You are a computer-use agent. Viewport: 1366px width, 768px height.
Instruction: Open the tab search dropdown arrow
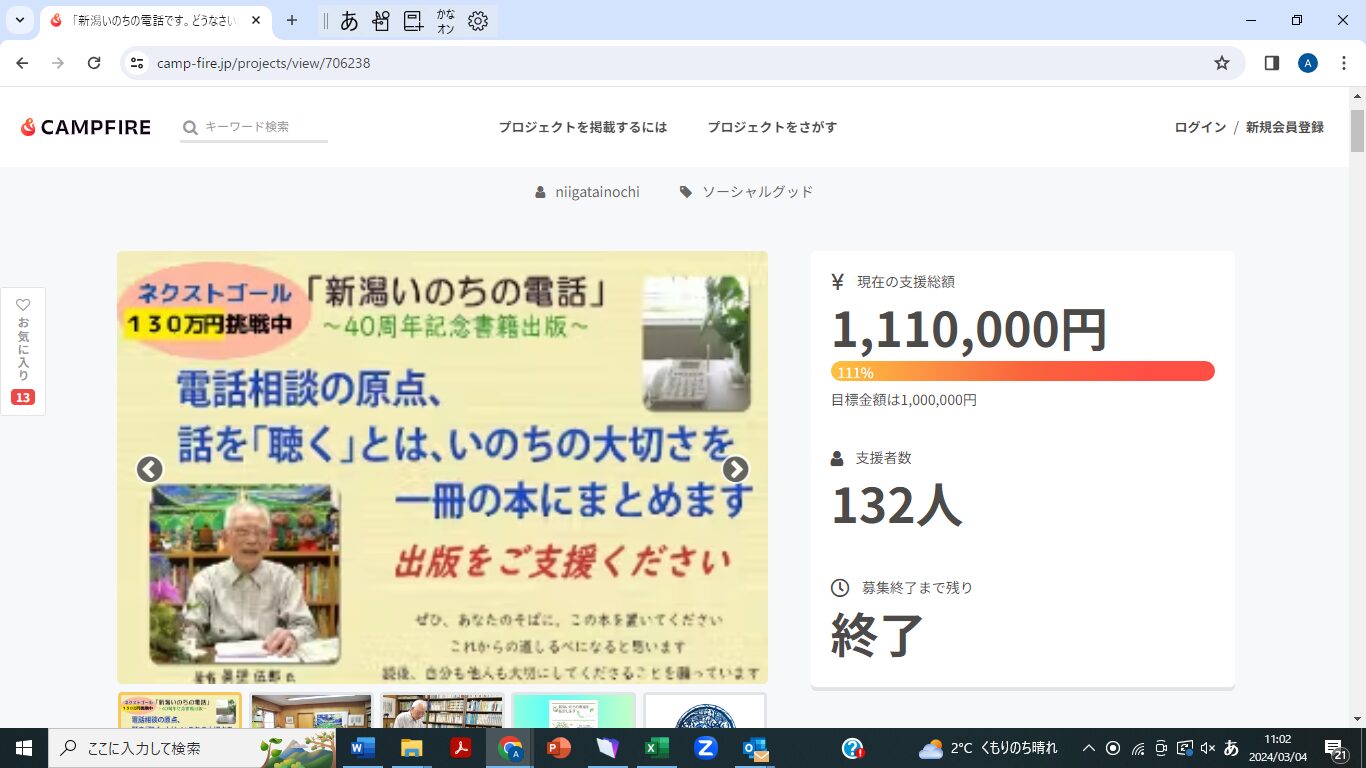click(x=20, y=20)
